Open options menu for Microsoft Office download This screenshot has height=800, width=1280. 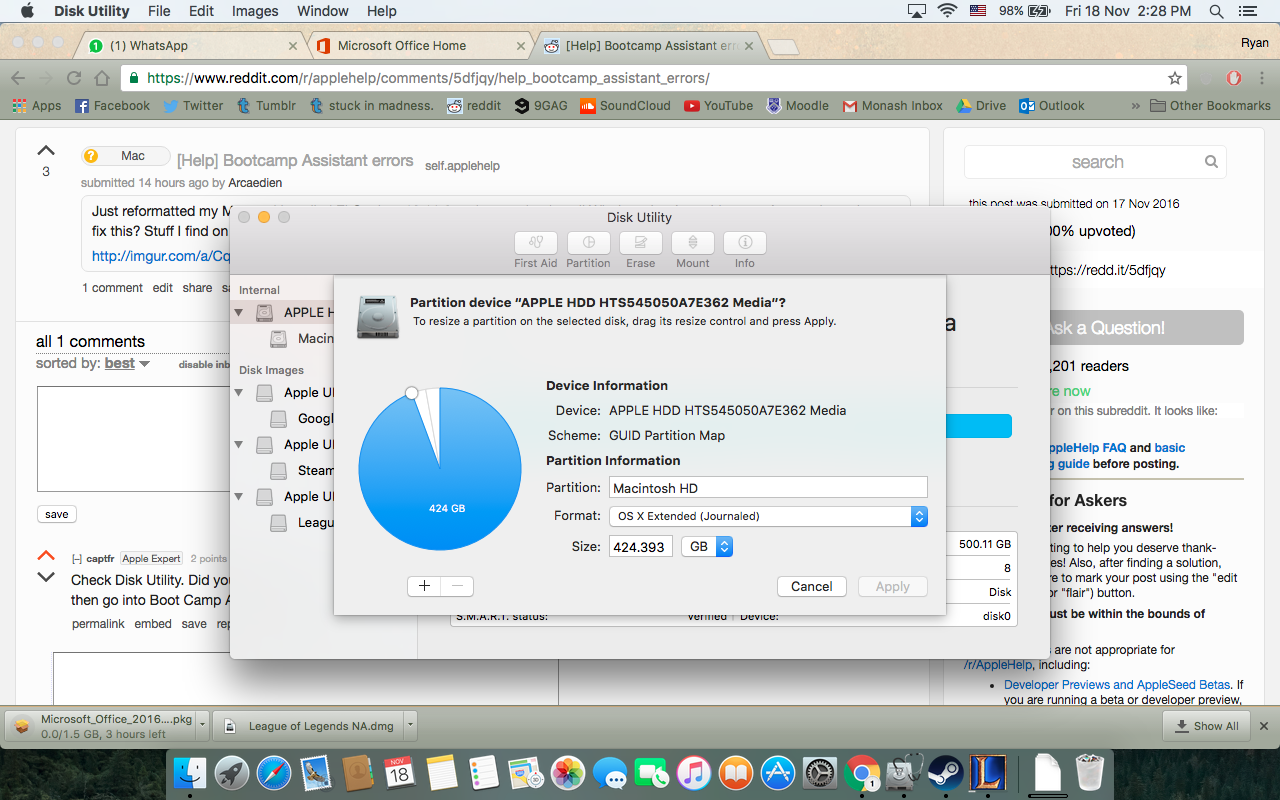click(x=203, y=726)
